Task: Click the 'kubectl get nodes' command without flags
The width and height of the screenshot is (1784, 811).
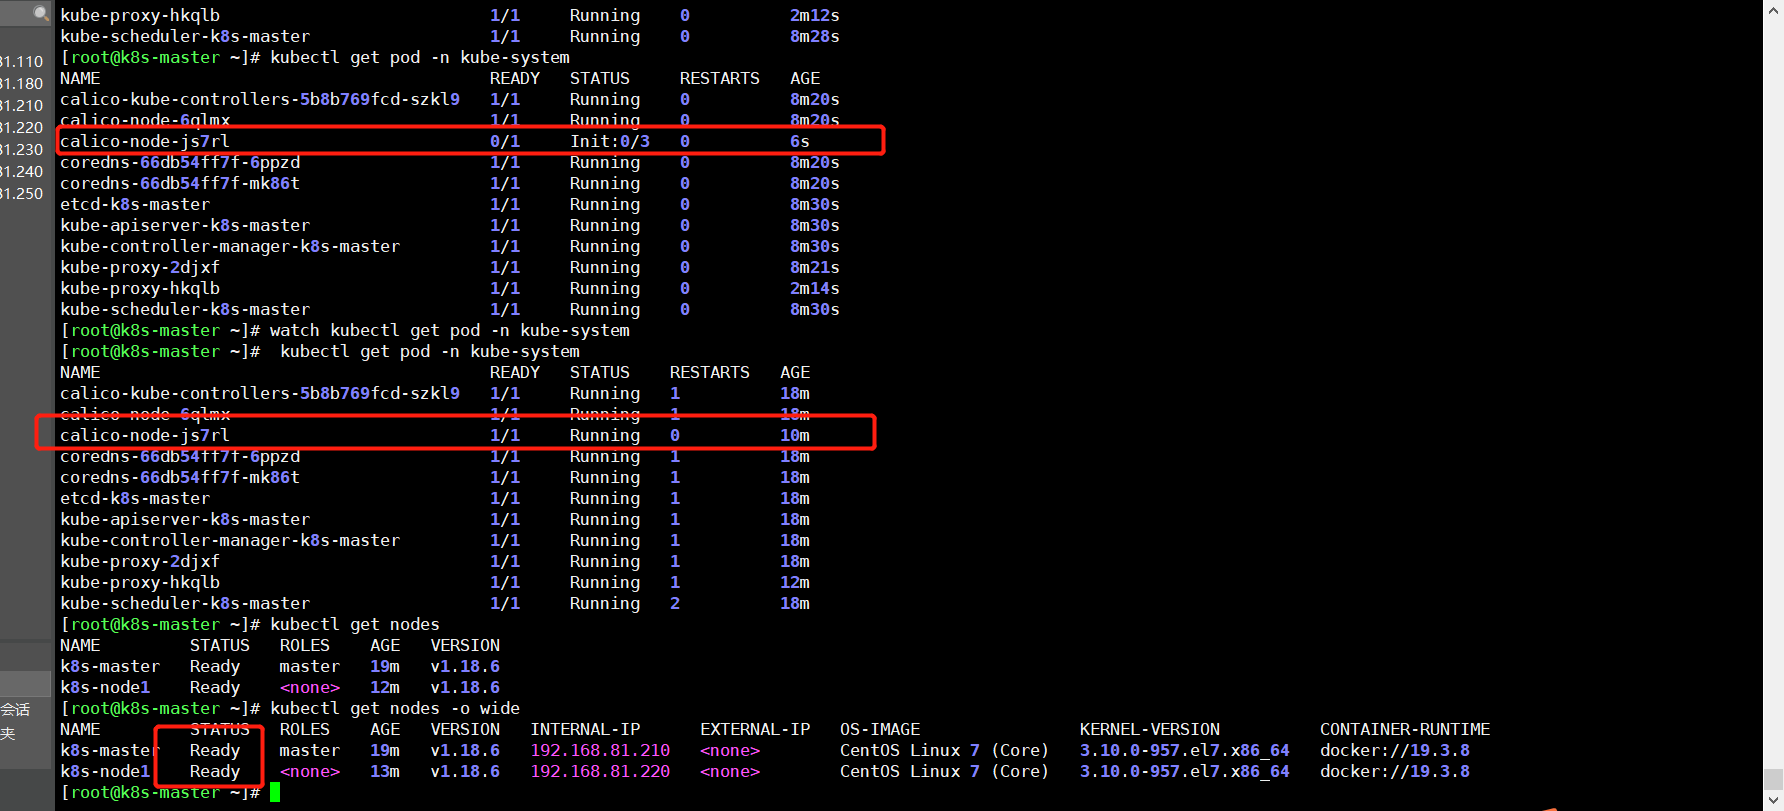Action: pyautogui.click(x=355, y=624)
